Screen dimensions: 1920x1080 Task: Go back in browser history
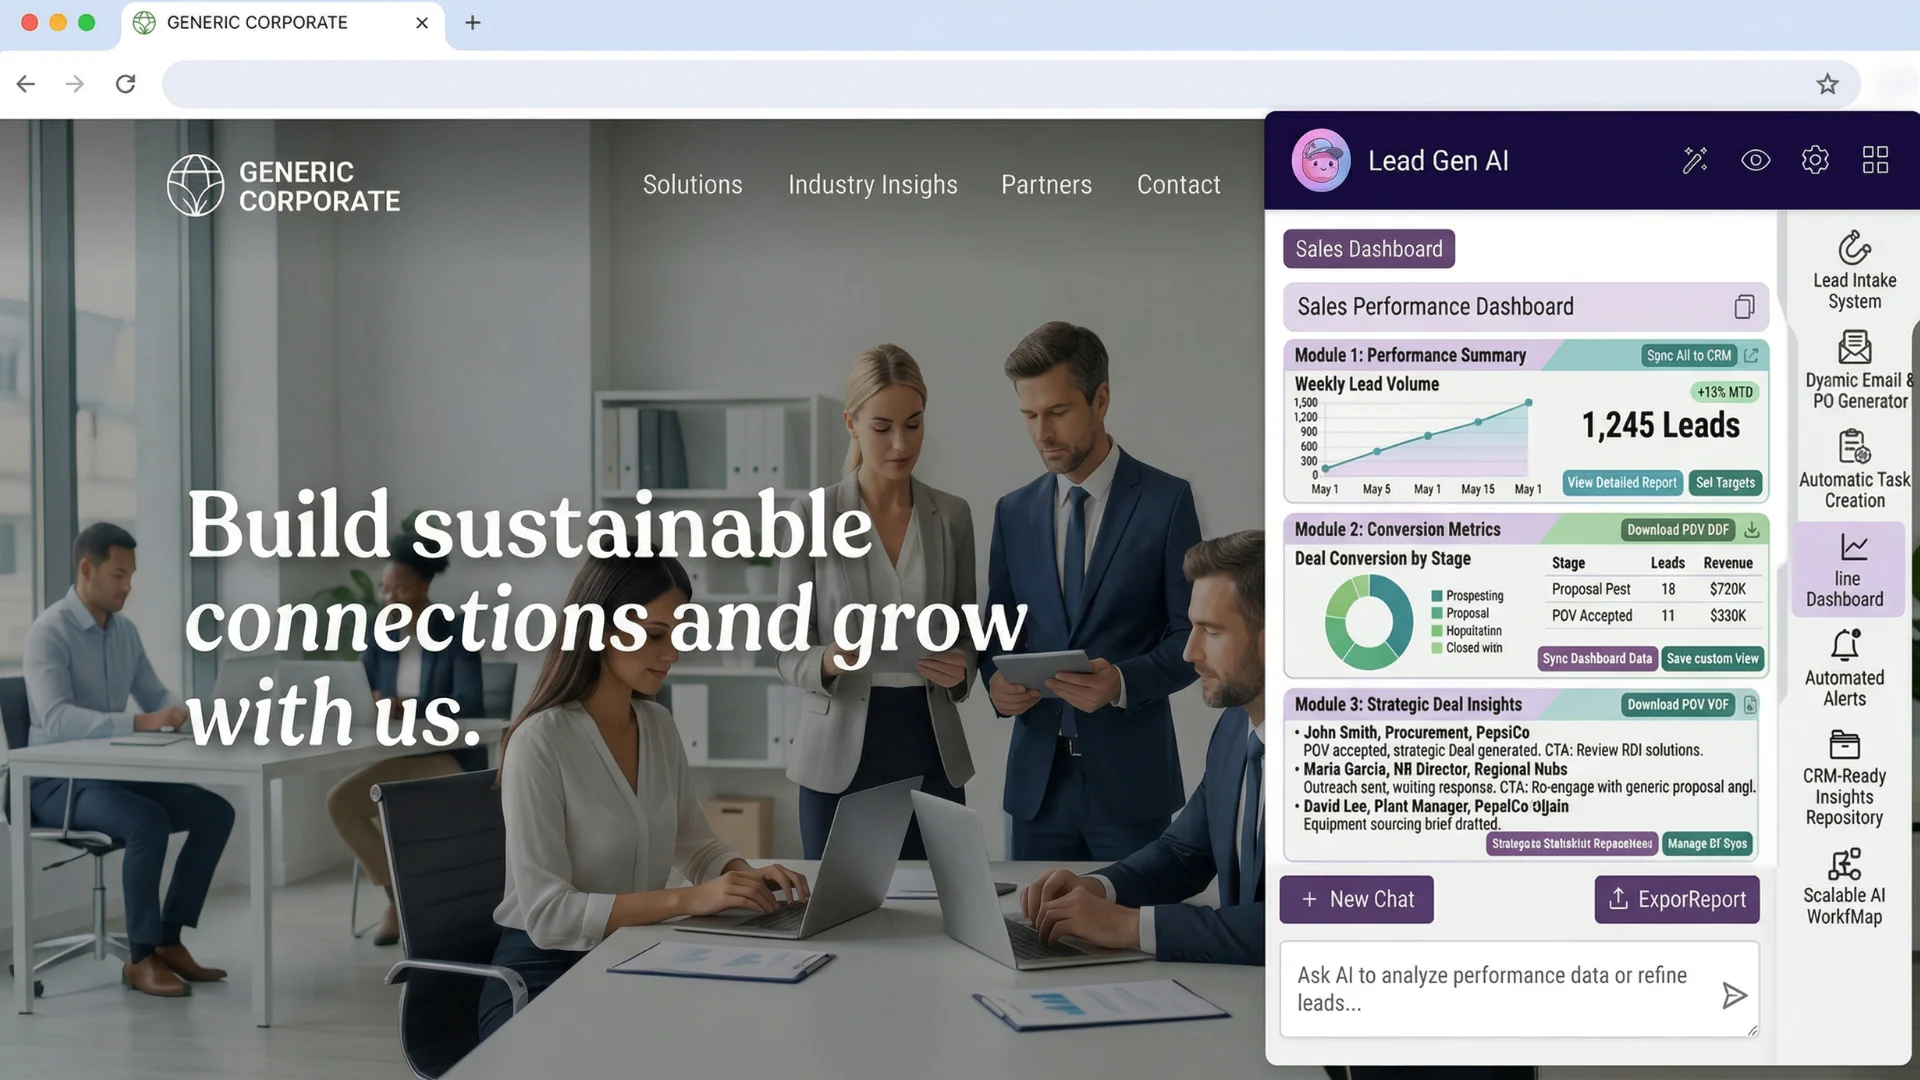[x=26, y=84]
